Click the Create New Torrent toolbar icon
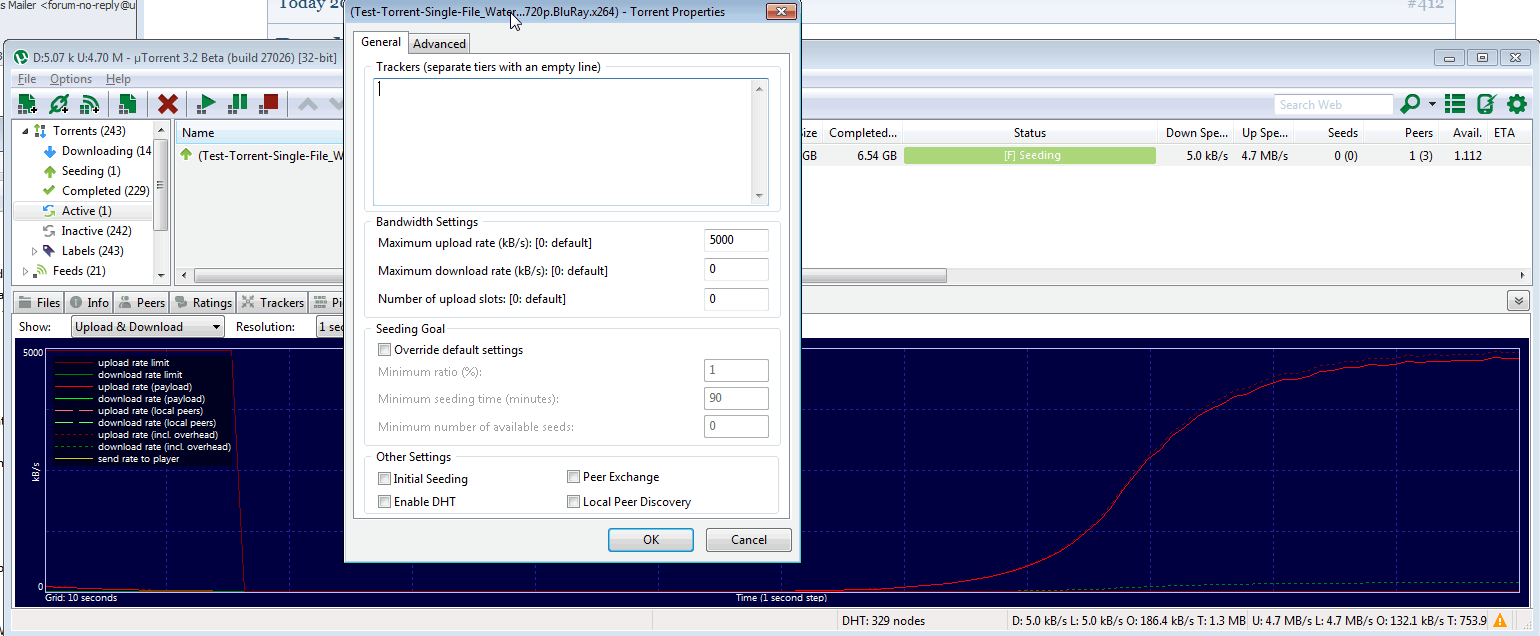The height and width of the screenshot is (636, 1540). pos(127,103)
